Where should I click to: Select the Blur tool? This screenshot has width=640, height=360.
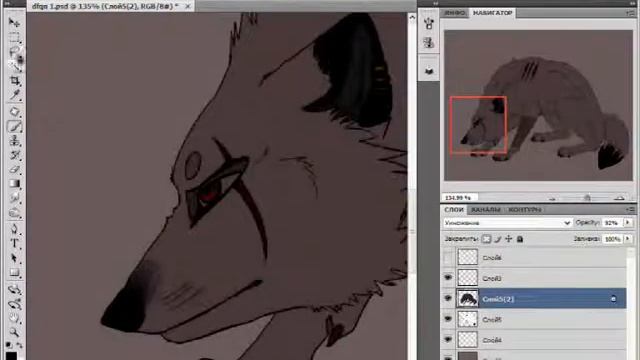pyautogui.click(x=14, y=198)
